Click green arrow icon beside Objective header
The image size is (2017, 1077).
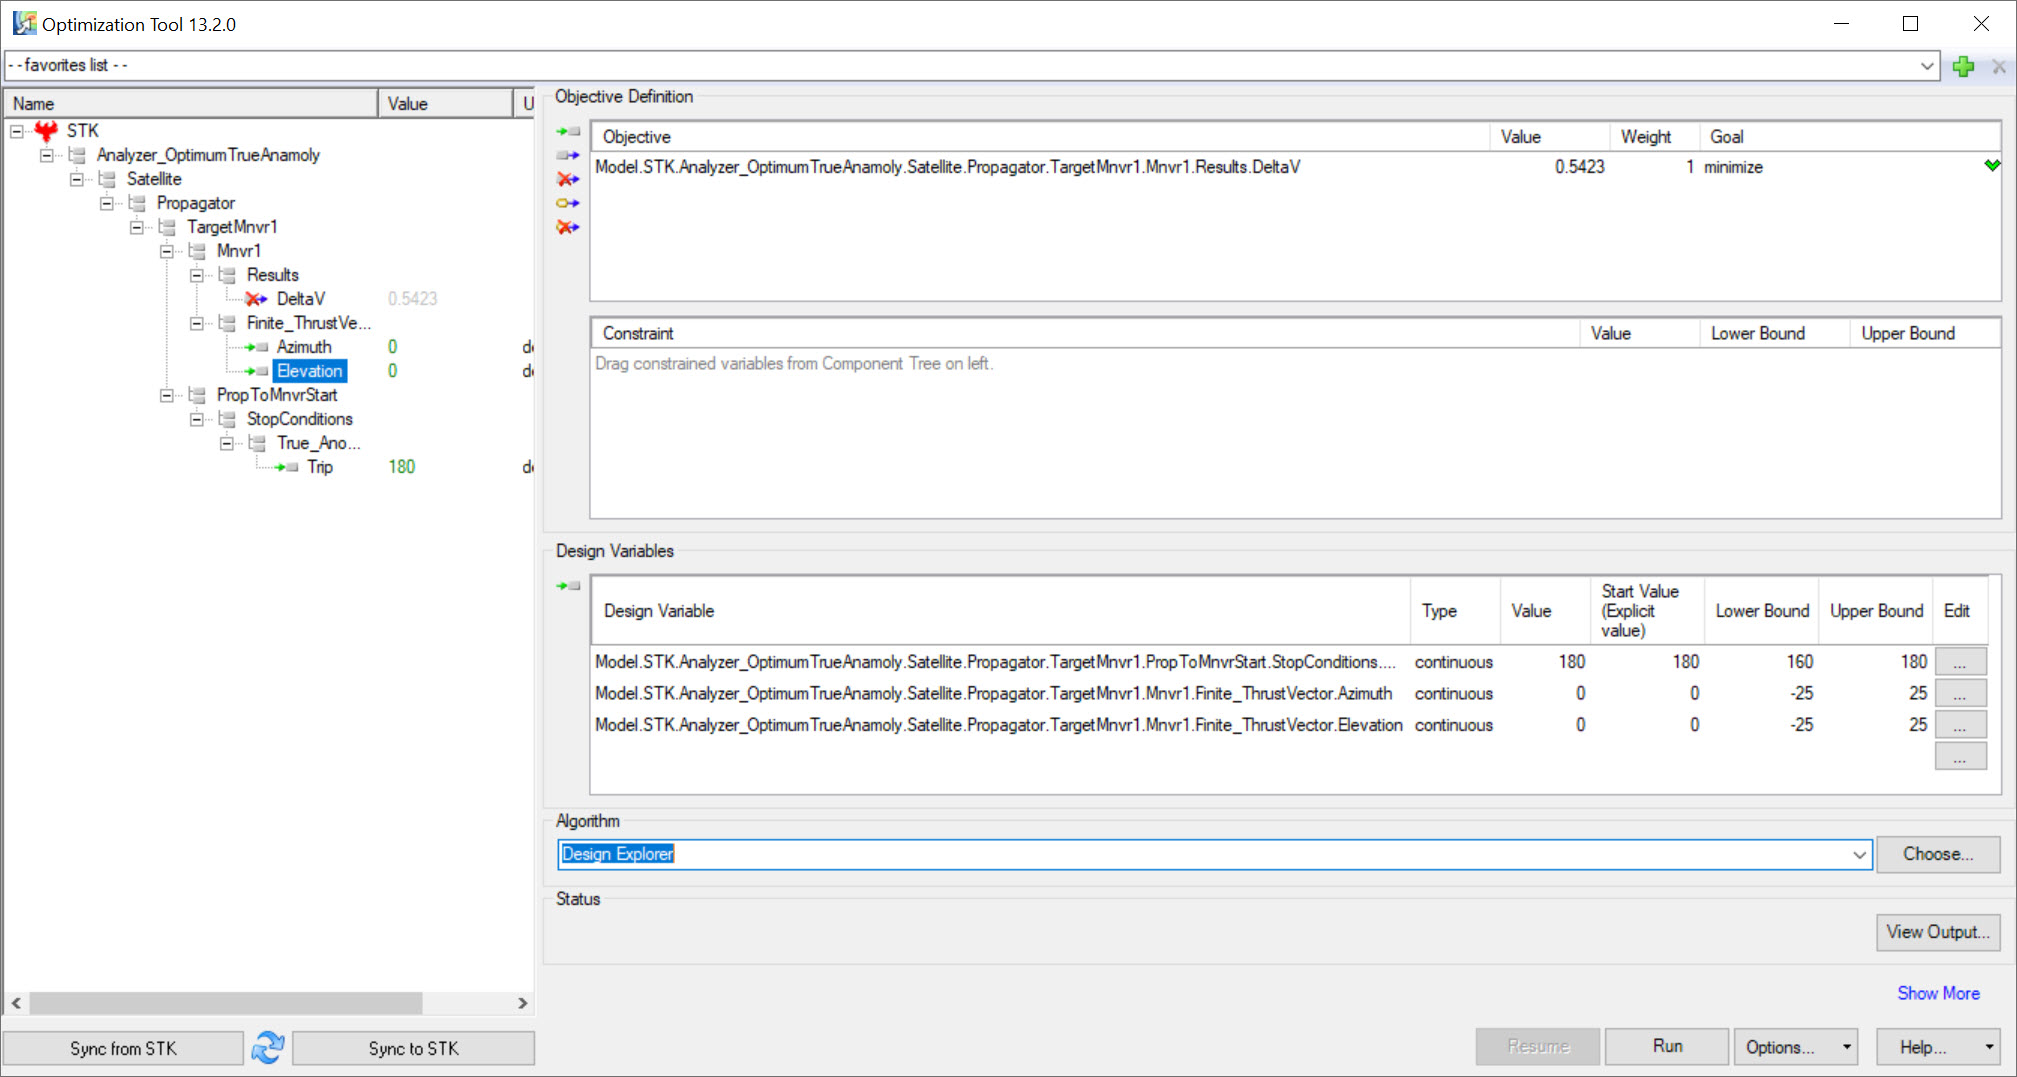pos(568,131)
